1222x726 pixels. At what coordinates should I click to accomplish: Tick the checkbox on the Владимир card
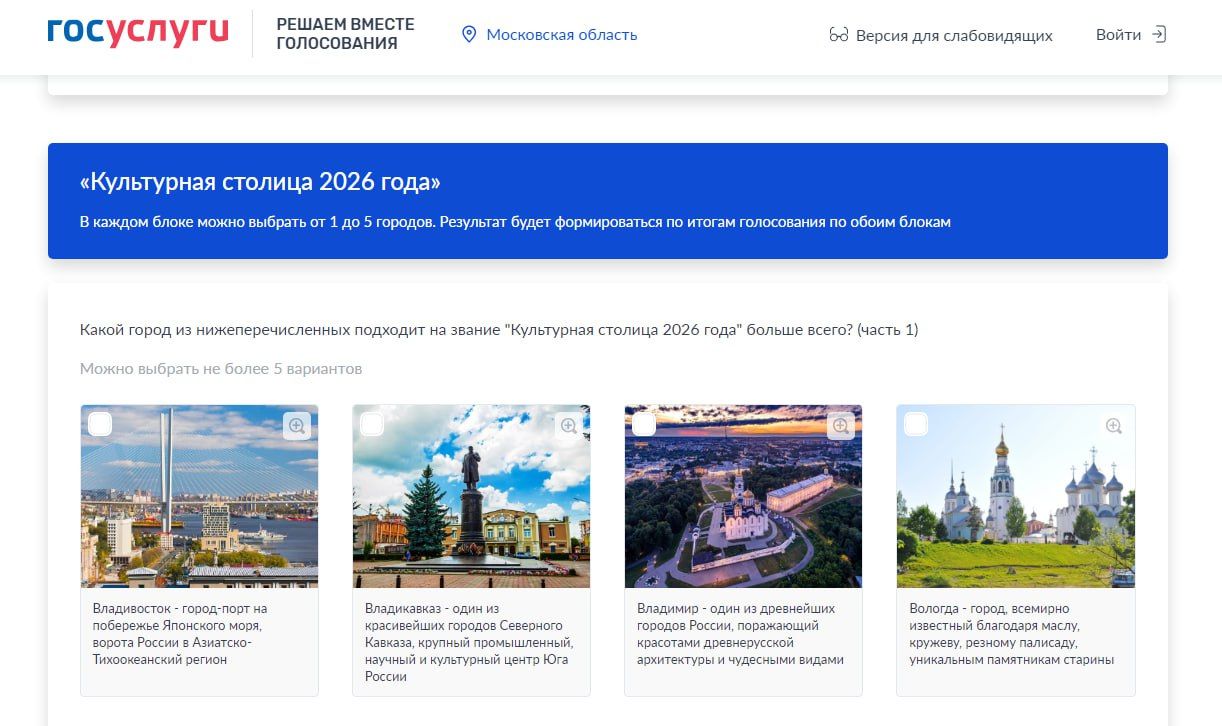644,423
